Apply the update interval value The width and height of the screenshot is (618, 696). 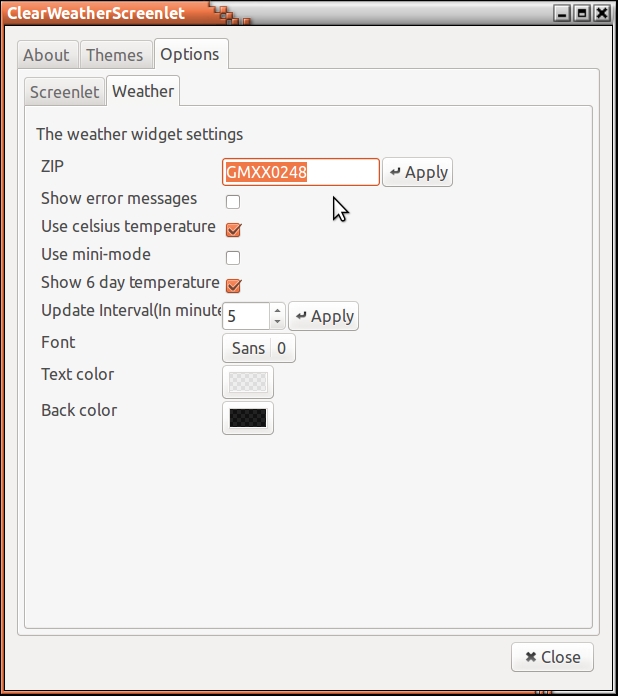(x=323, y=316)
